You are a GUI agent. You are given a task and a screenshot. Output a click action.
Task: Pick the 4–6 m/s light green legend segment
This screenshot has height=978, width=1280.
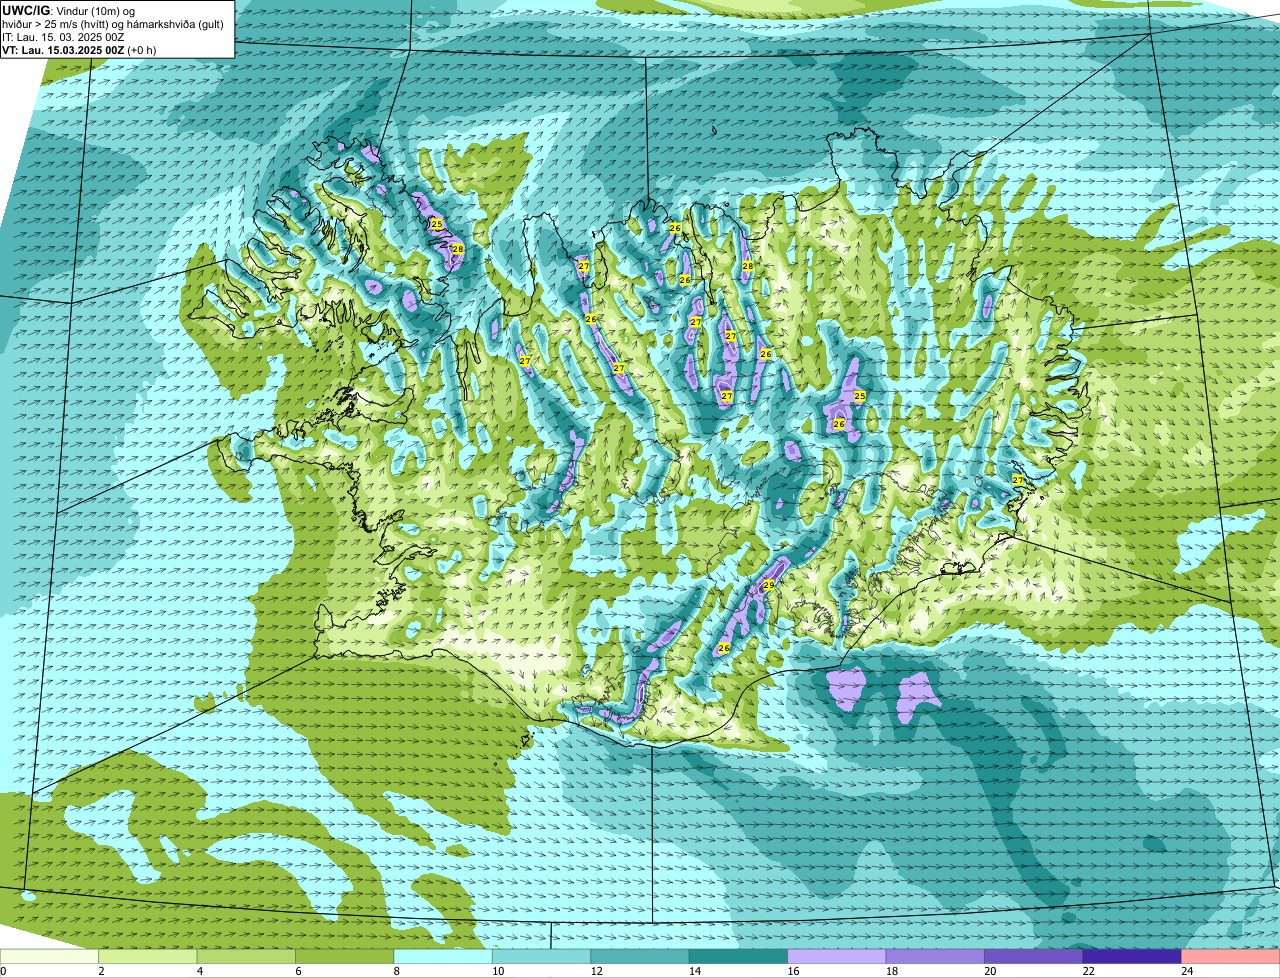tap(247, 957)
